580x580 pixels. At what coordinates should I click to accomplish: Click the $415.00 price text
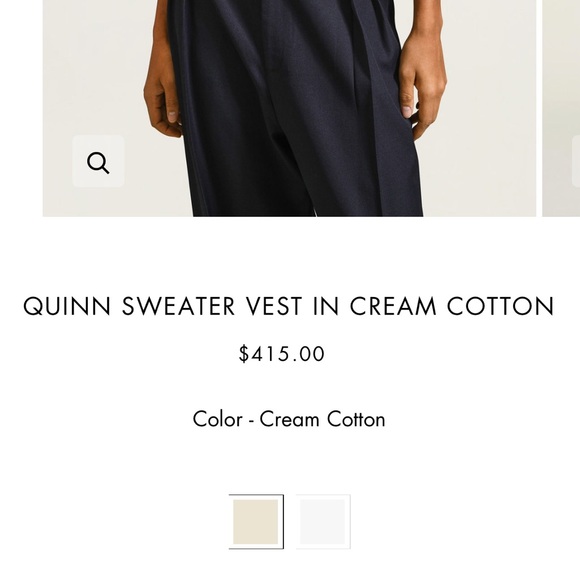point(281,354)
